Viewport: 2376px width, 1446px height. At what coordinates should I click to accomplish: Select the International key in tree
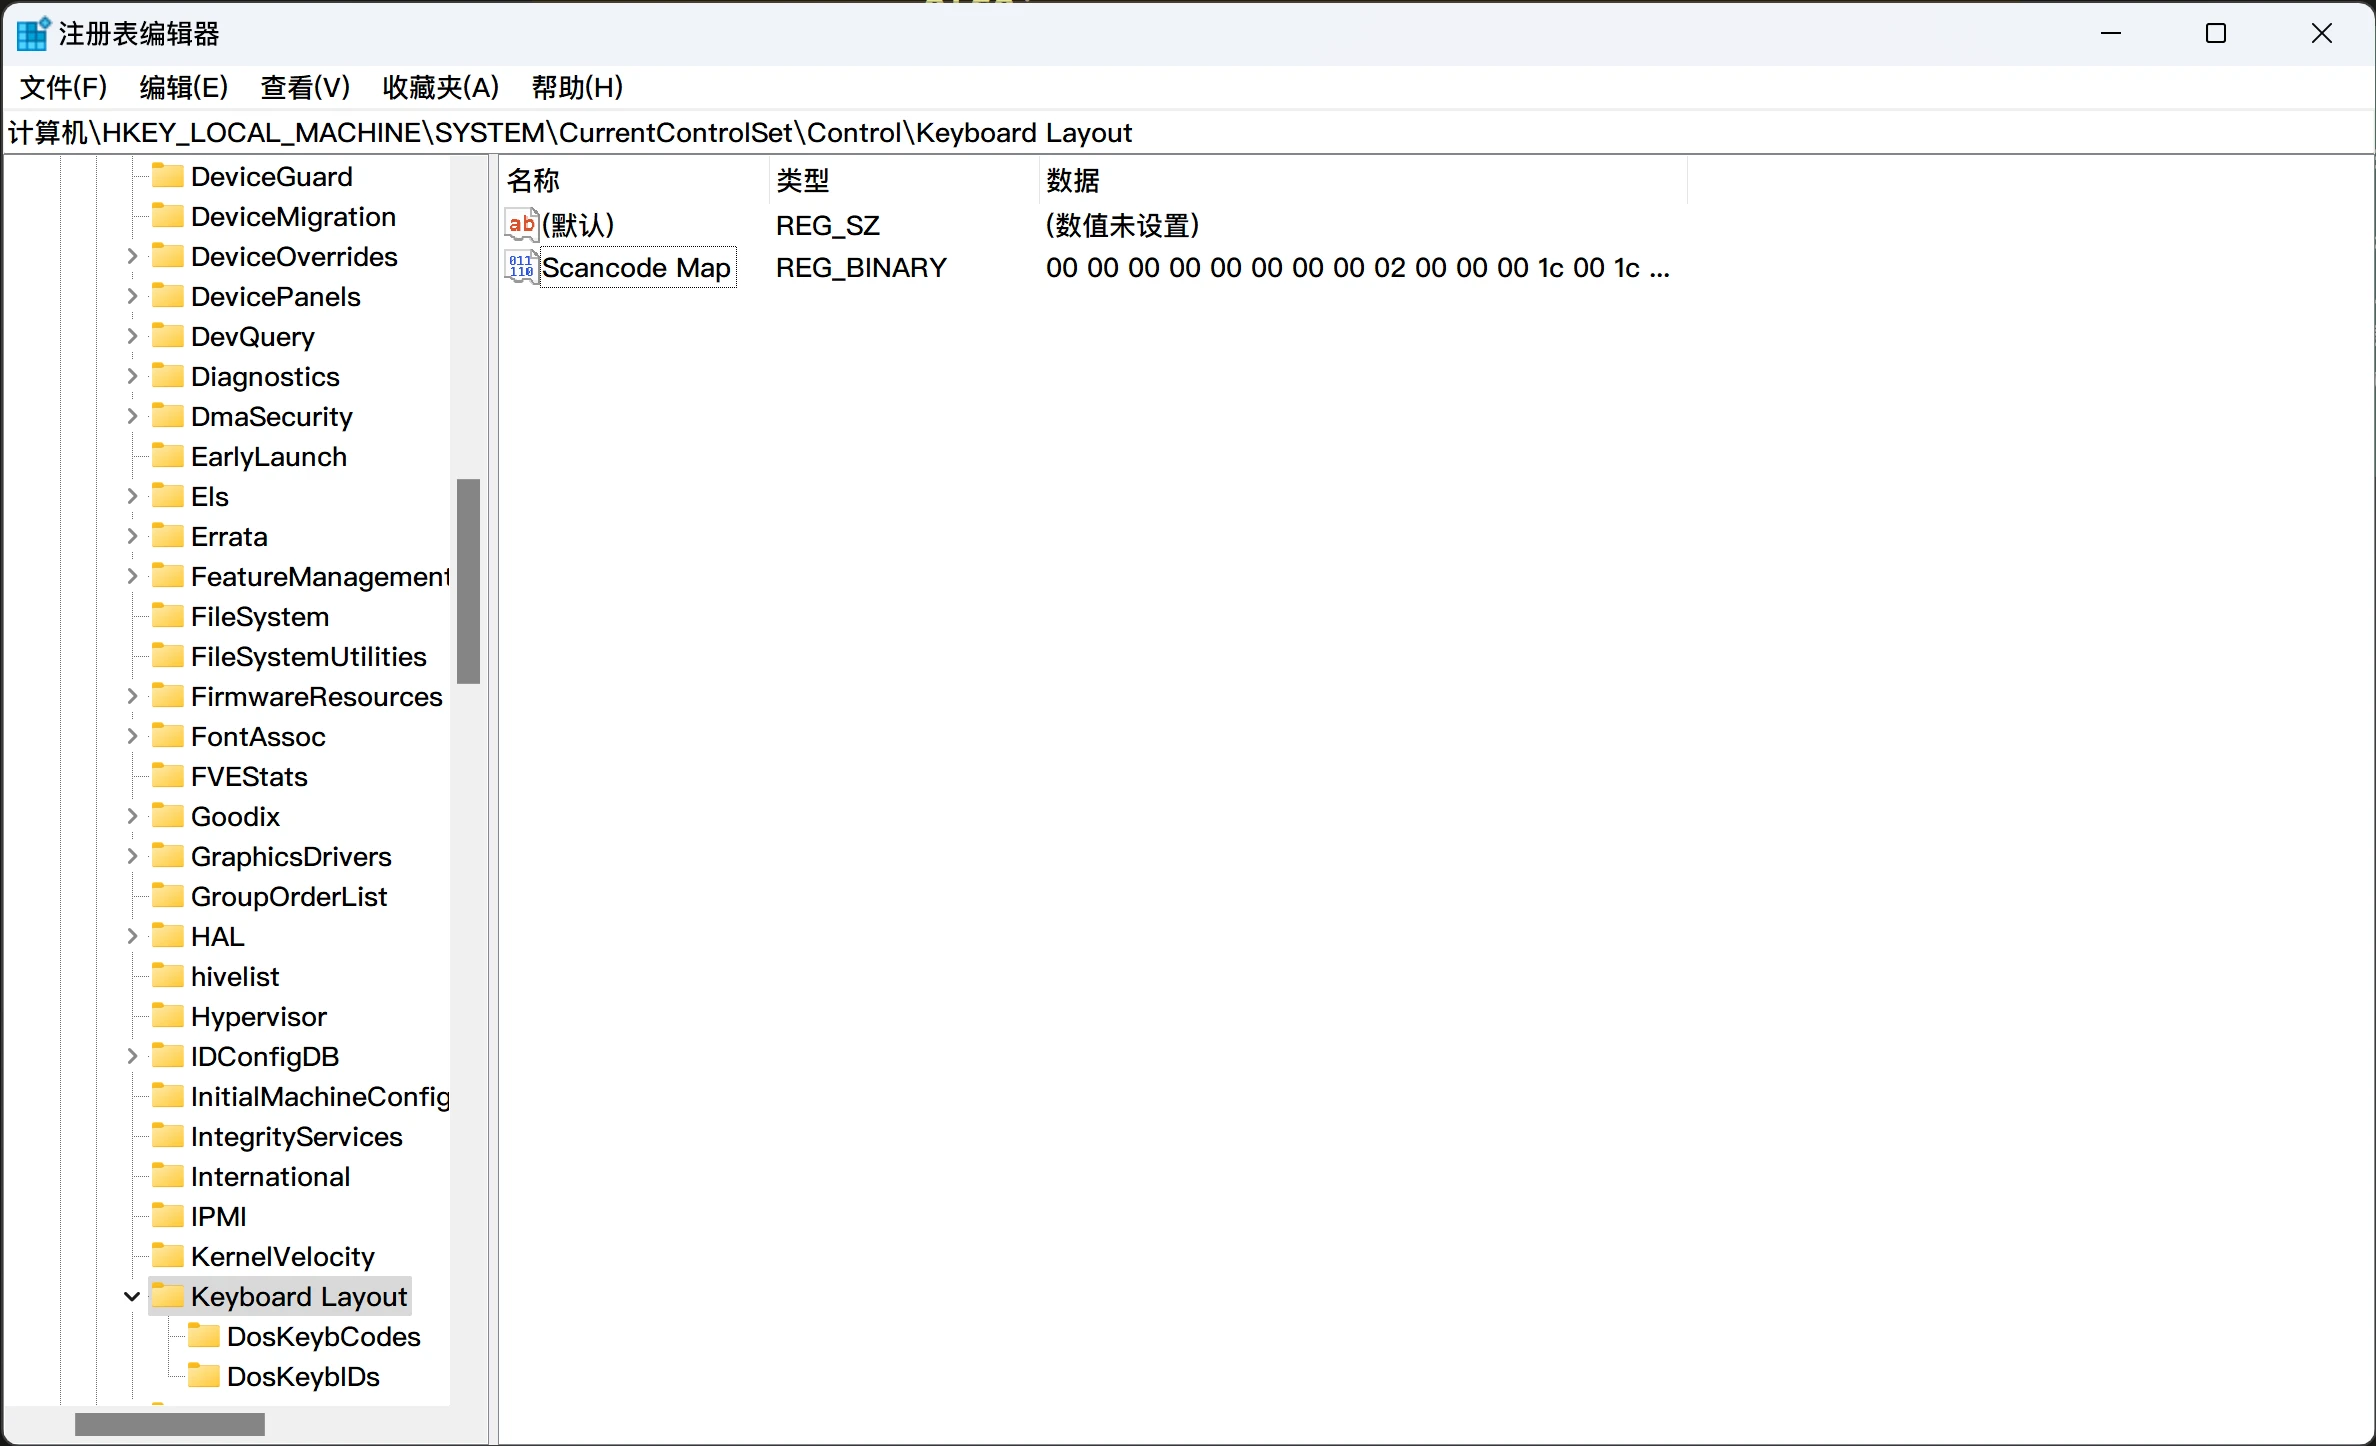(x=270, y=1176)
